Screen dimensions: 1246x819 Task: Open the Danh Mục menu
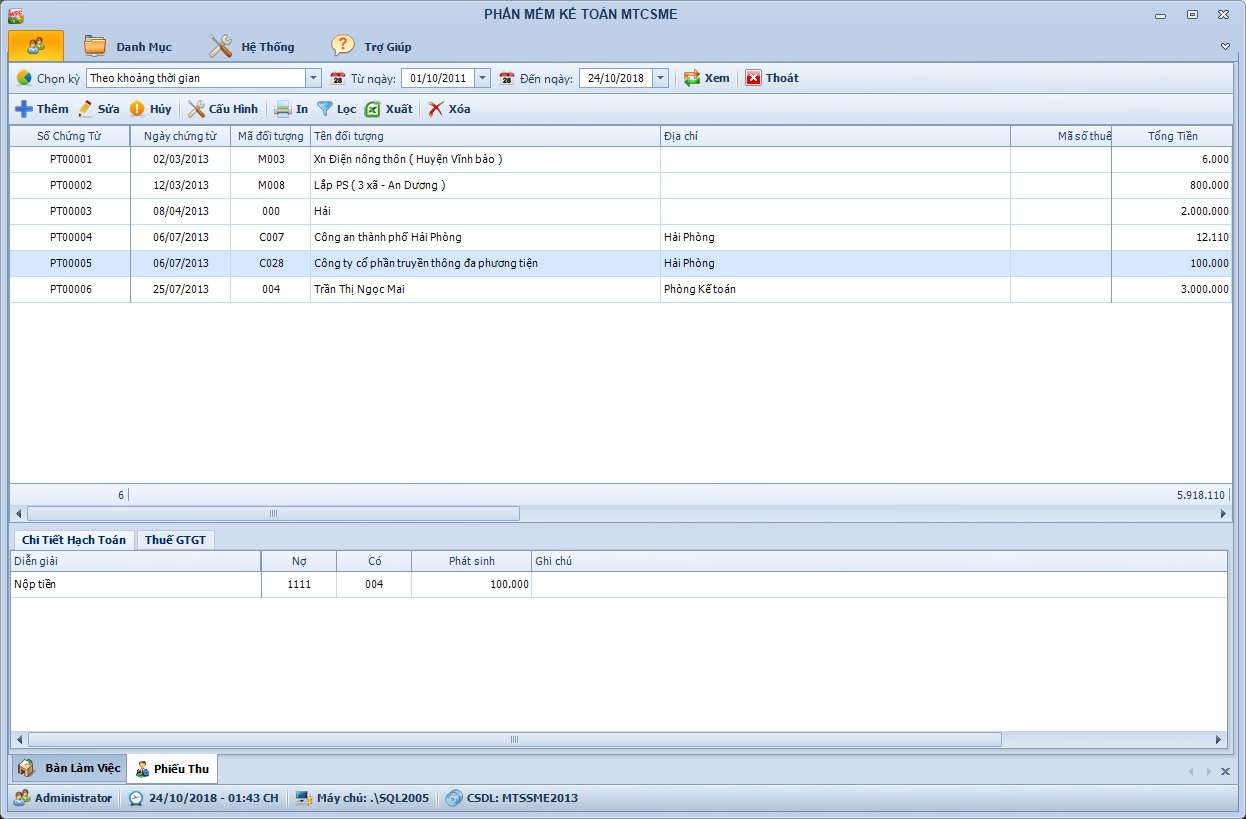coord(128,46)
